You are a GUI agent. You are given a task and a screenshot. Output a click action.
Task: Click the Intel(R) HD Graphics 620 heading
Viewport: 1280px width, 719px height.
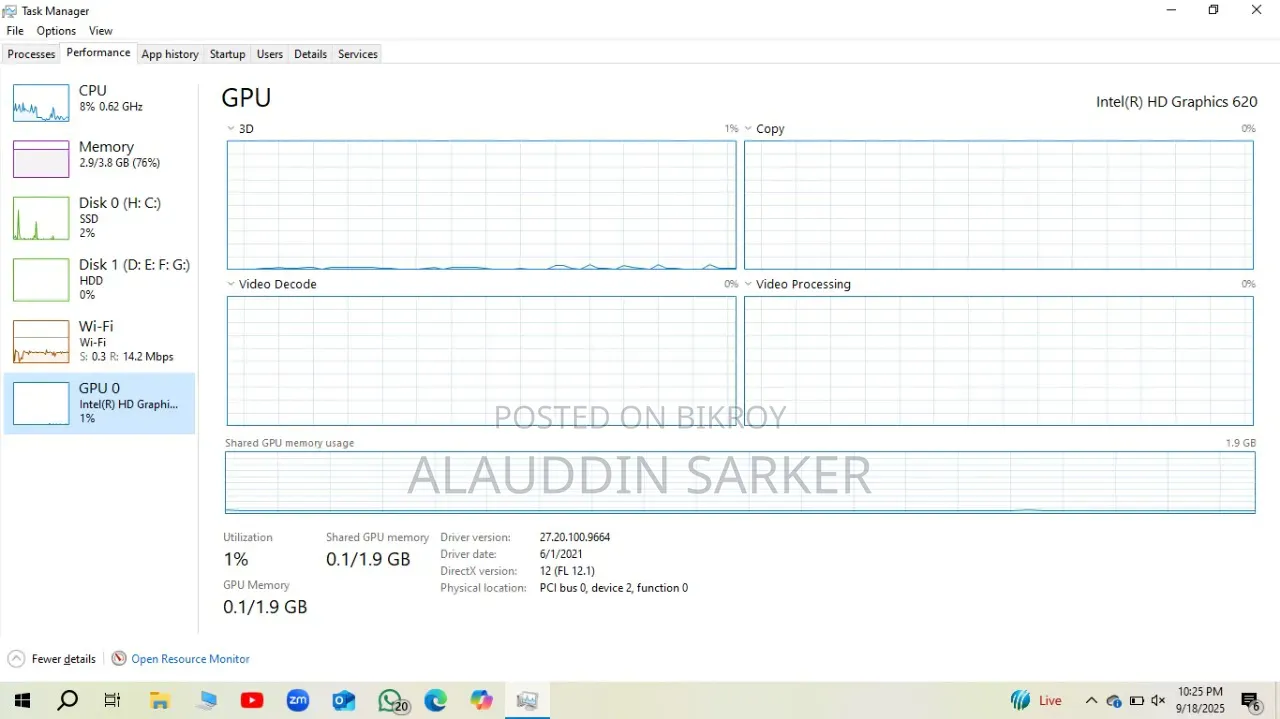click(1176, 102)
